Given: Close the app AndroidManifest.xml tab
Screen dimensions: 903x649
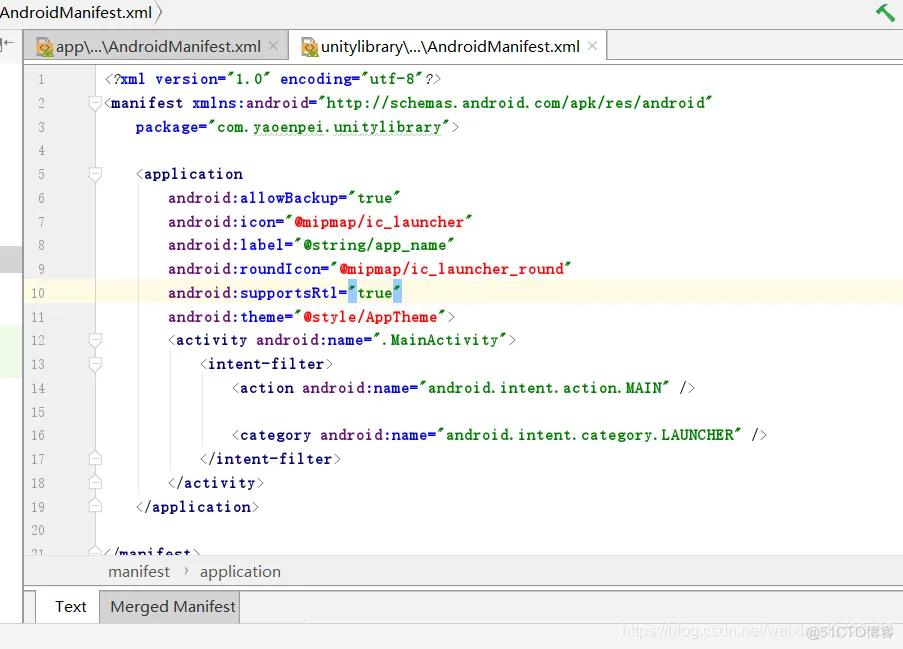Looking at the screenshot, I should pyautogui.click(x=274, y=46).
